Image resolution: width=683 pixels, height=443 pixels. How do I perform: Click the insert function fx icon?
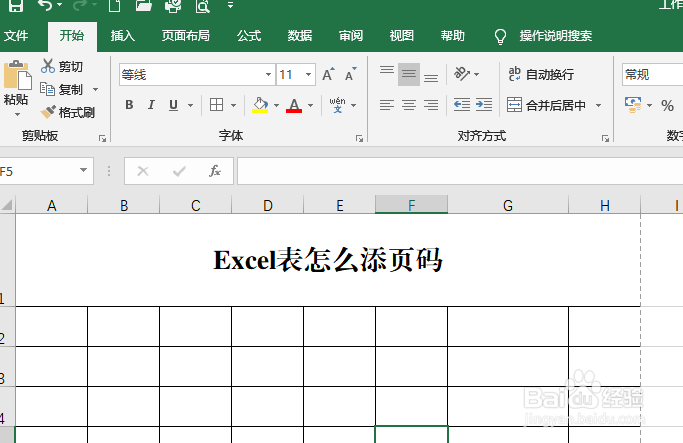pyautogui.click(x=215, y=171)
